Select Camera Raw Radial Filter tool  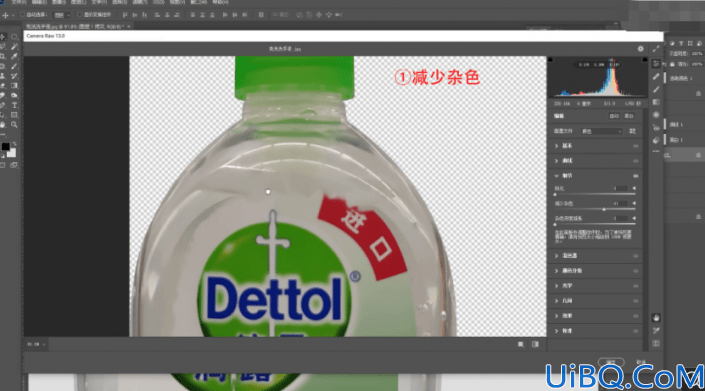click(x=656, y=115)
